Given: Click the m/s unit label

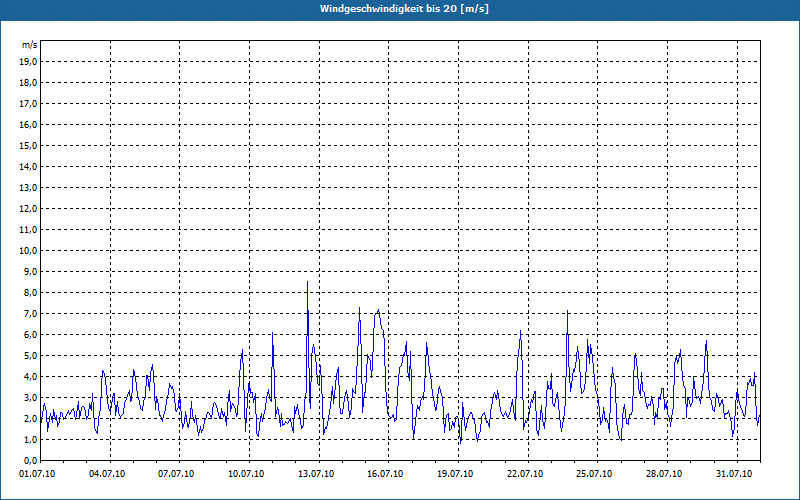Looking at the screenshot, I should [29, 45].
